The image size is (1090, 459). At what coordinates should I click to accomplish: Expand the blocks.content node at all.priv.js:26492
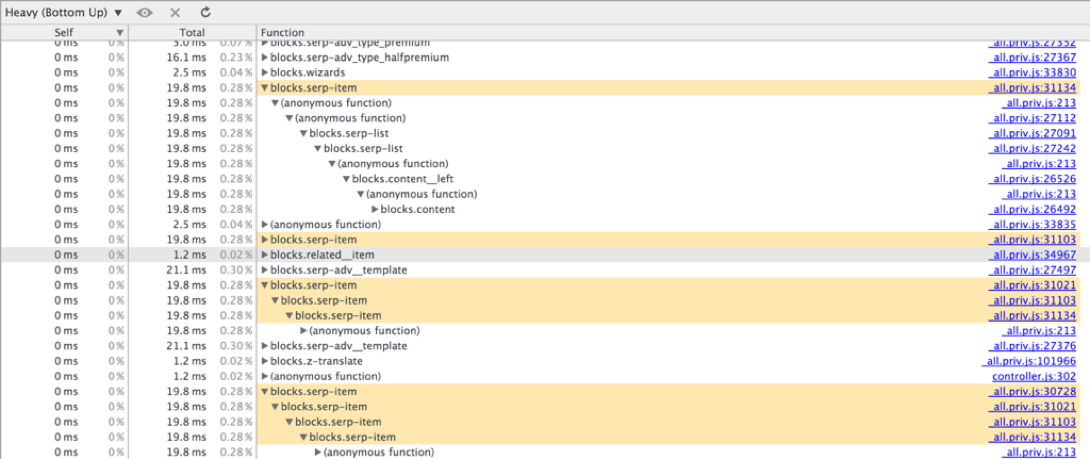(x=375, y=209)
